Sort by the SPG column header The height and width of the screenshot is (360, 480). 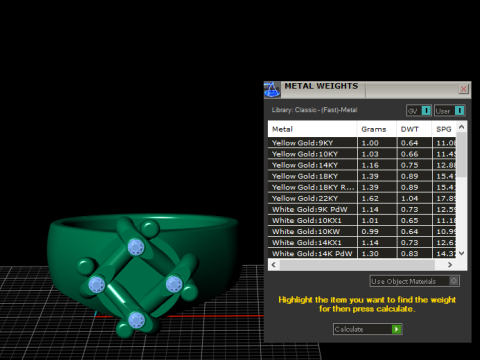click(x=444, y=129)
